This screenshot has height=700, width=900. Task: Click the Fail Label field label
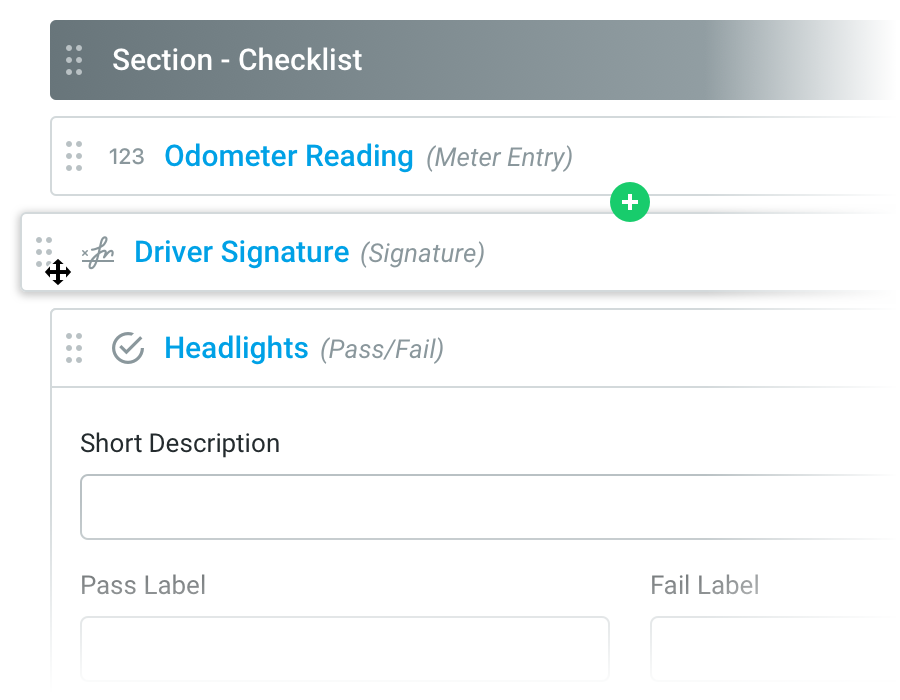click(x=704, y=585)
